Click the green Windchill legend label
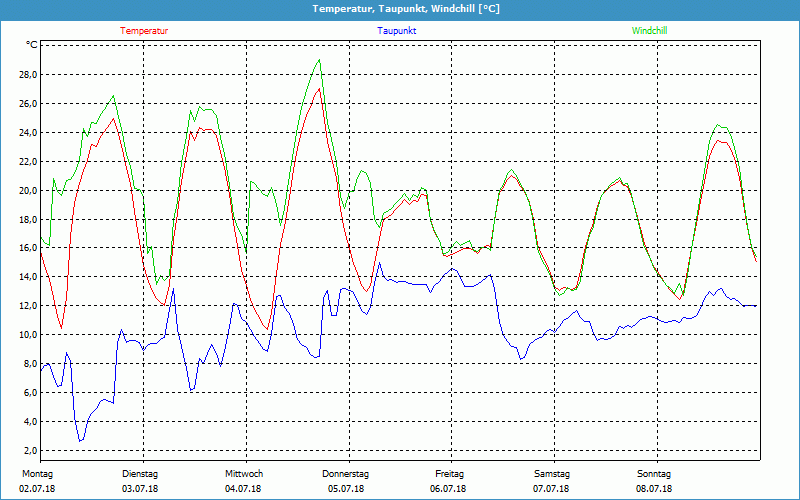Image resolution: width=800 pixels, height=500 pixels. (x=649, y=31)
